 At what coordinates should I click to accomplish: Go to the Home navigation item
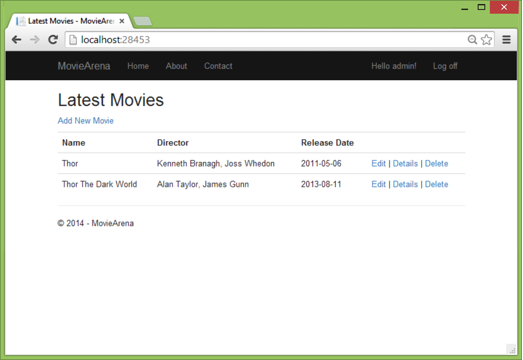pos(138,66)
